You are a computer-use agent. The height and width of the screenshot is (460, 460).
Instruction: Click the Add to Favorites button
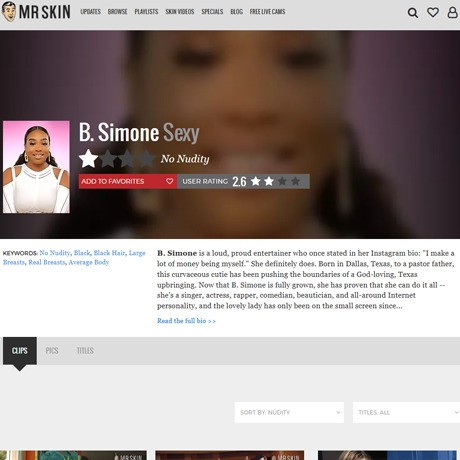click(128, 181)
